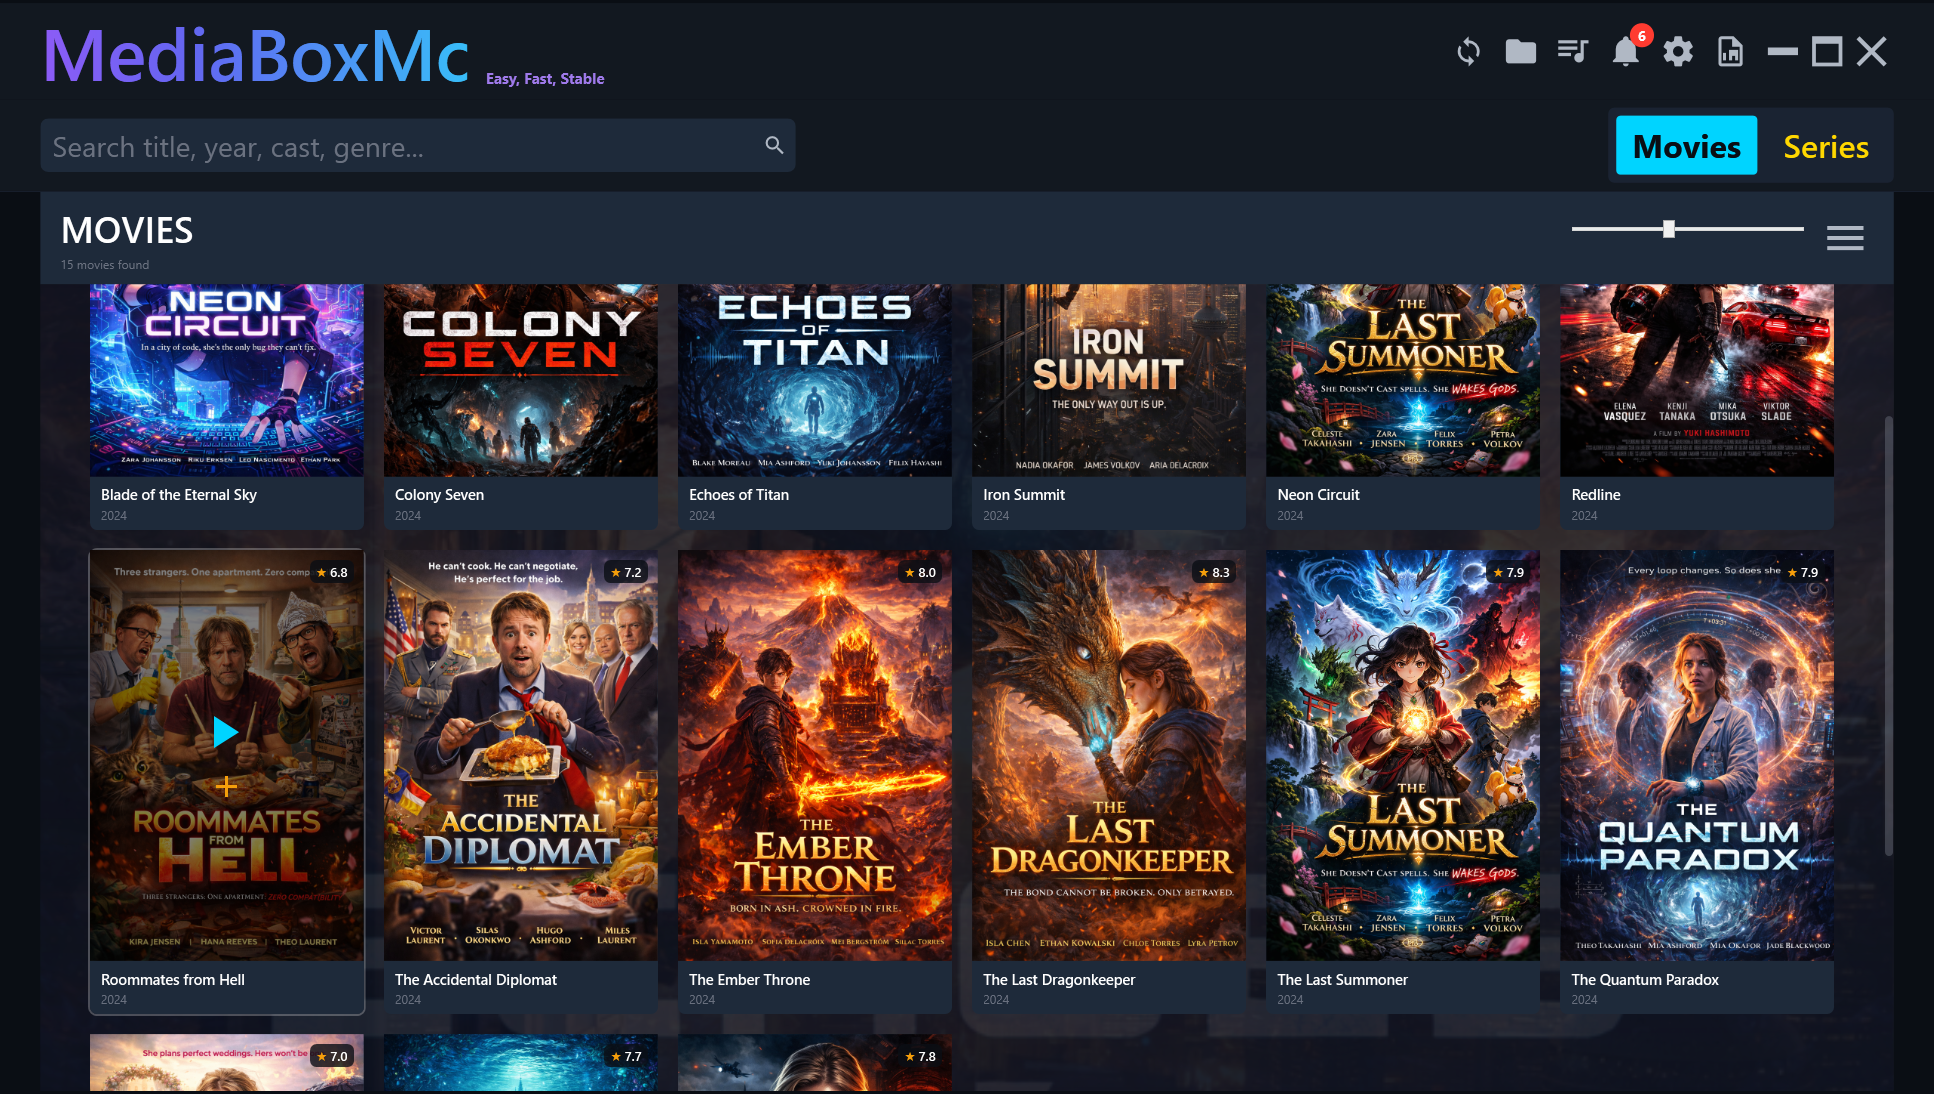Open the folder icon in header
Image resolution: width=1934 pixels, height=1094 pixels.
coord(1520,51)
